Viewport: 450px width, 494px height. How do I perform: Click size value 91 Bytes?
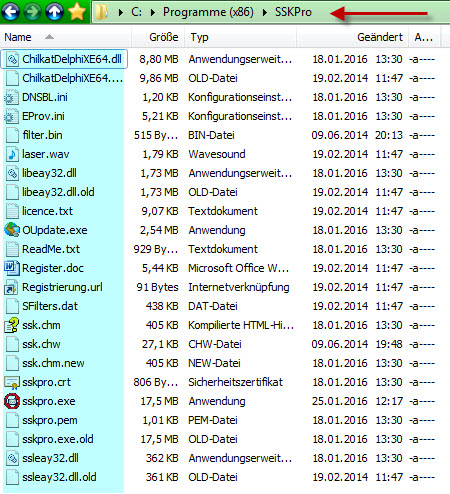click(x=157, y=287)
